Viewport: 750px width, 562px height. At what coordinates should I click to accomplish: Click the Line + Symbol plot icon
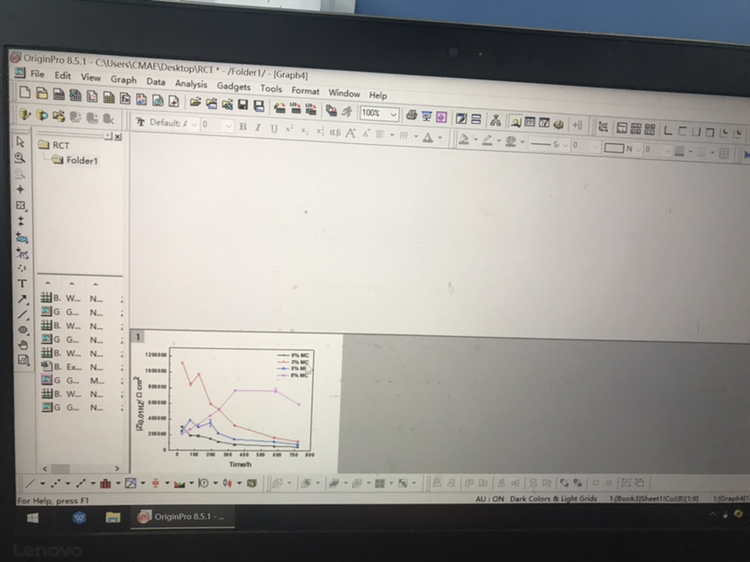[81, 484]
